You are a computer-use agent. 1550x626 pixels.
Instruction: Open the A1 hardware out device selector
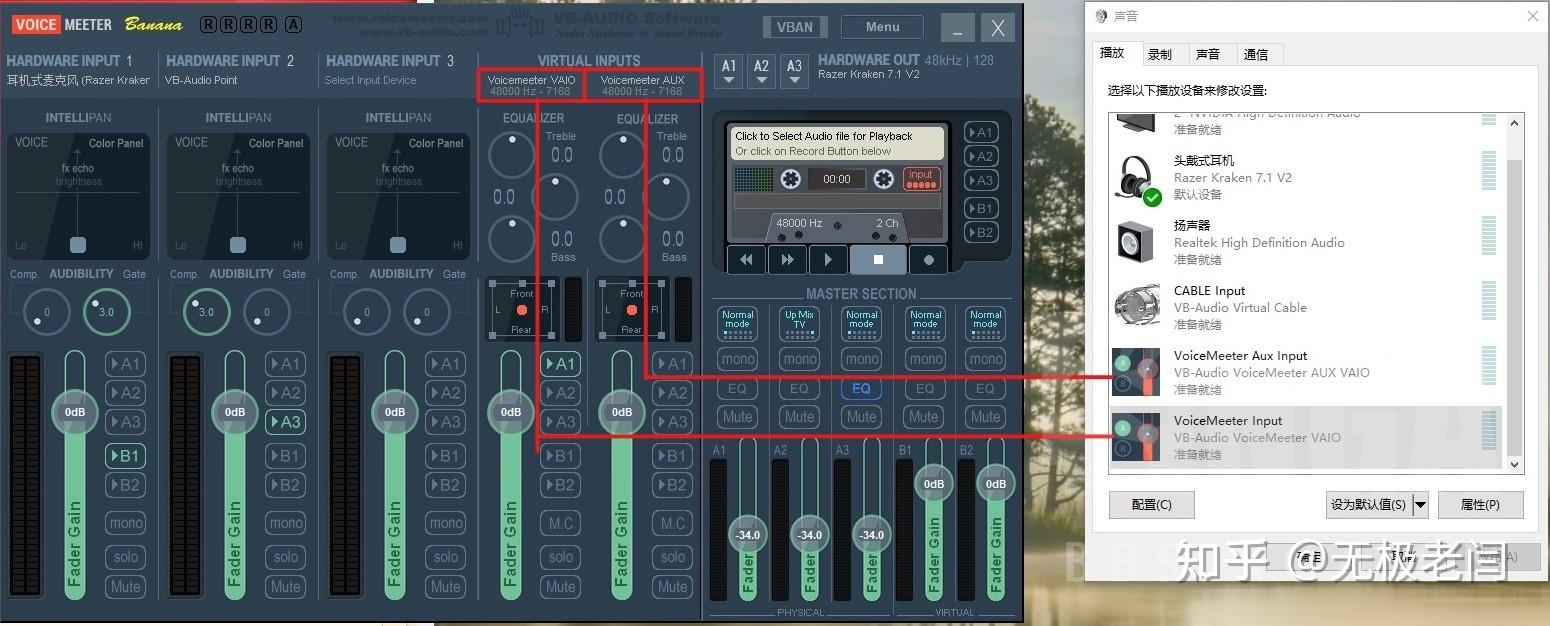[729, 71]
